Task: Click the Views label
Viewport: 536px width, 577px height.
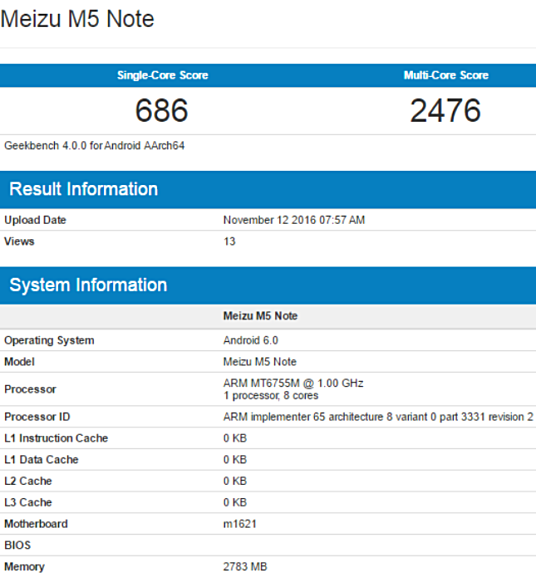Action: coord(19,241)
